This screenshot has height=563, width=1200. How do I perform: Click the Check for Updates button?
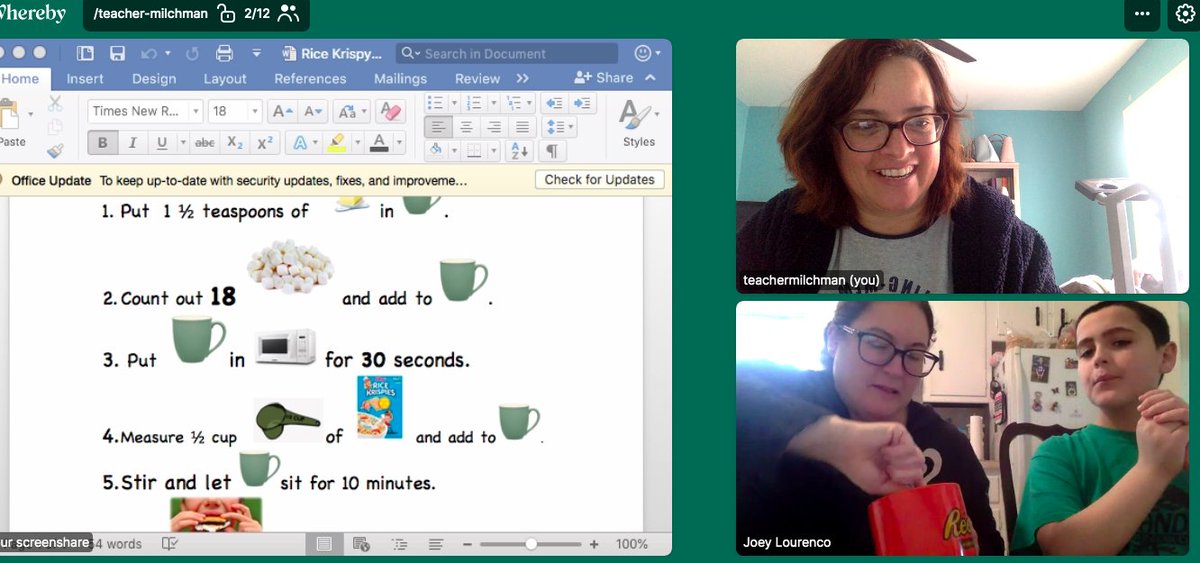pos(599,180)
